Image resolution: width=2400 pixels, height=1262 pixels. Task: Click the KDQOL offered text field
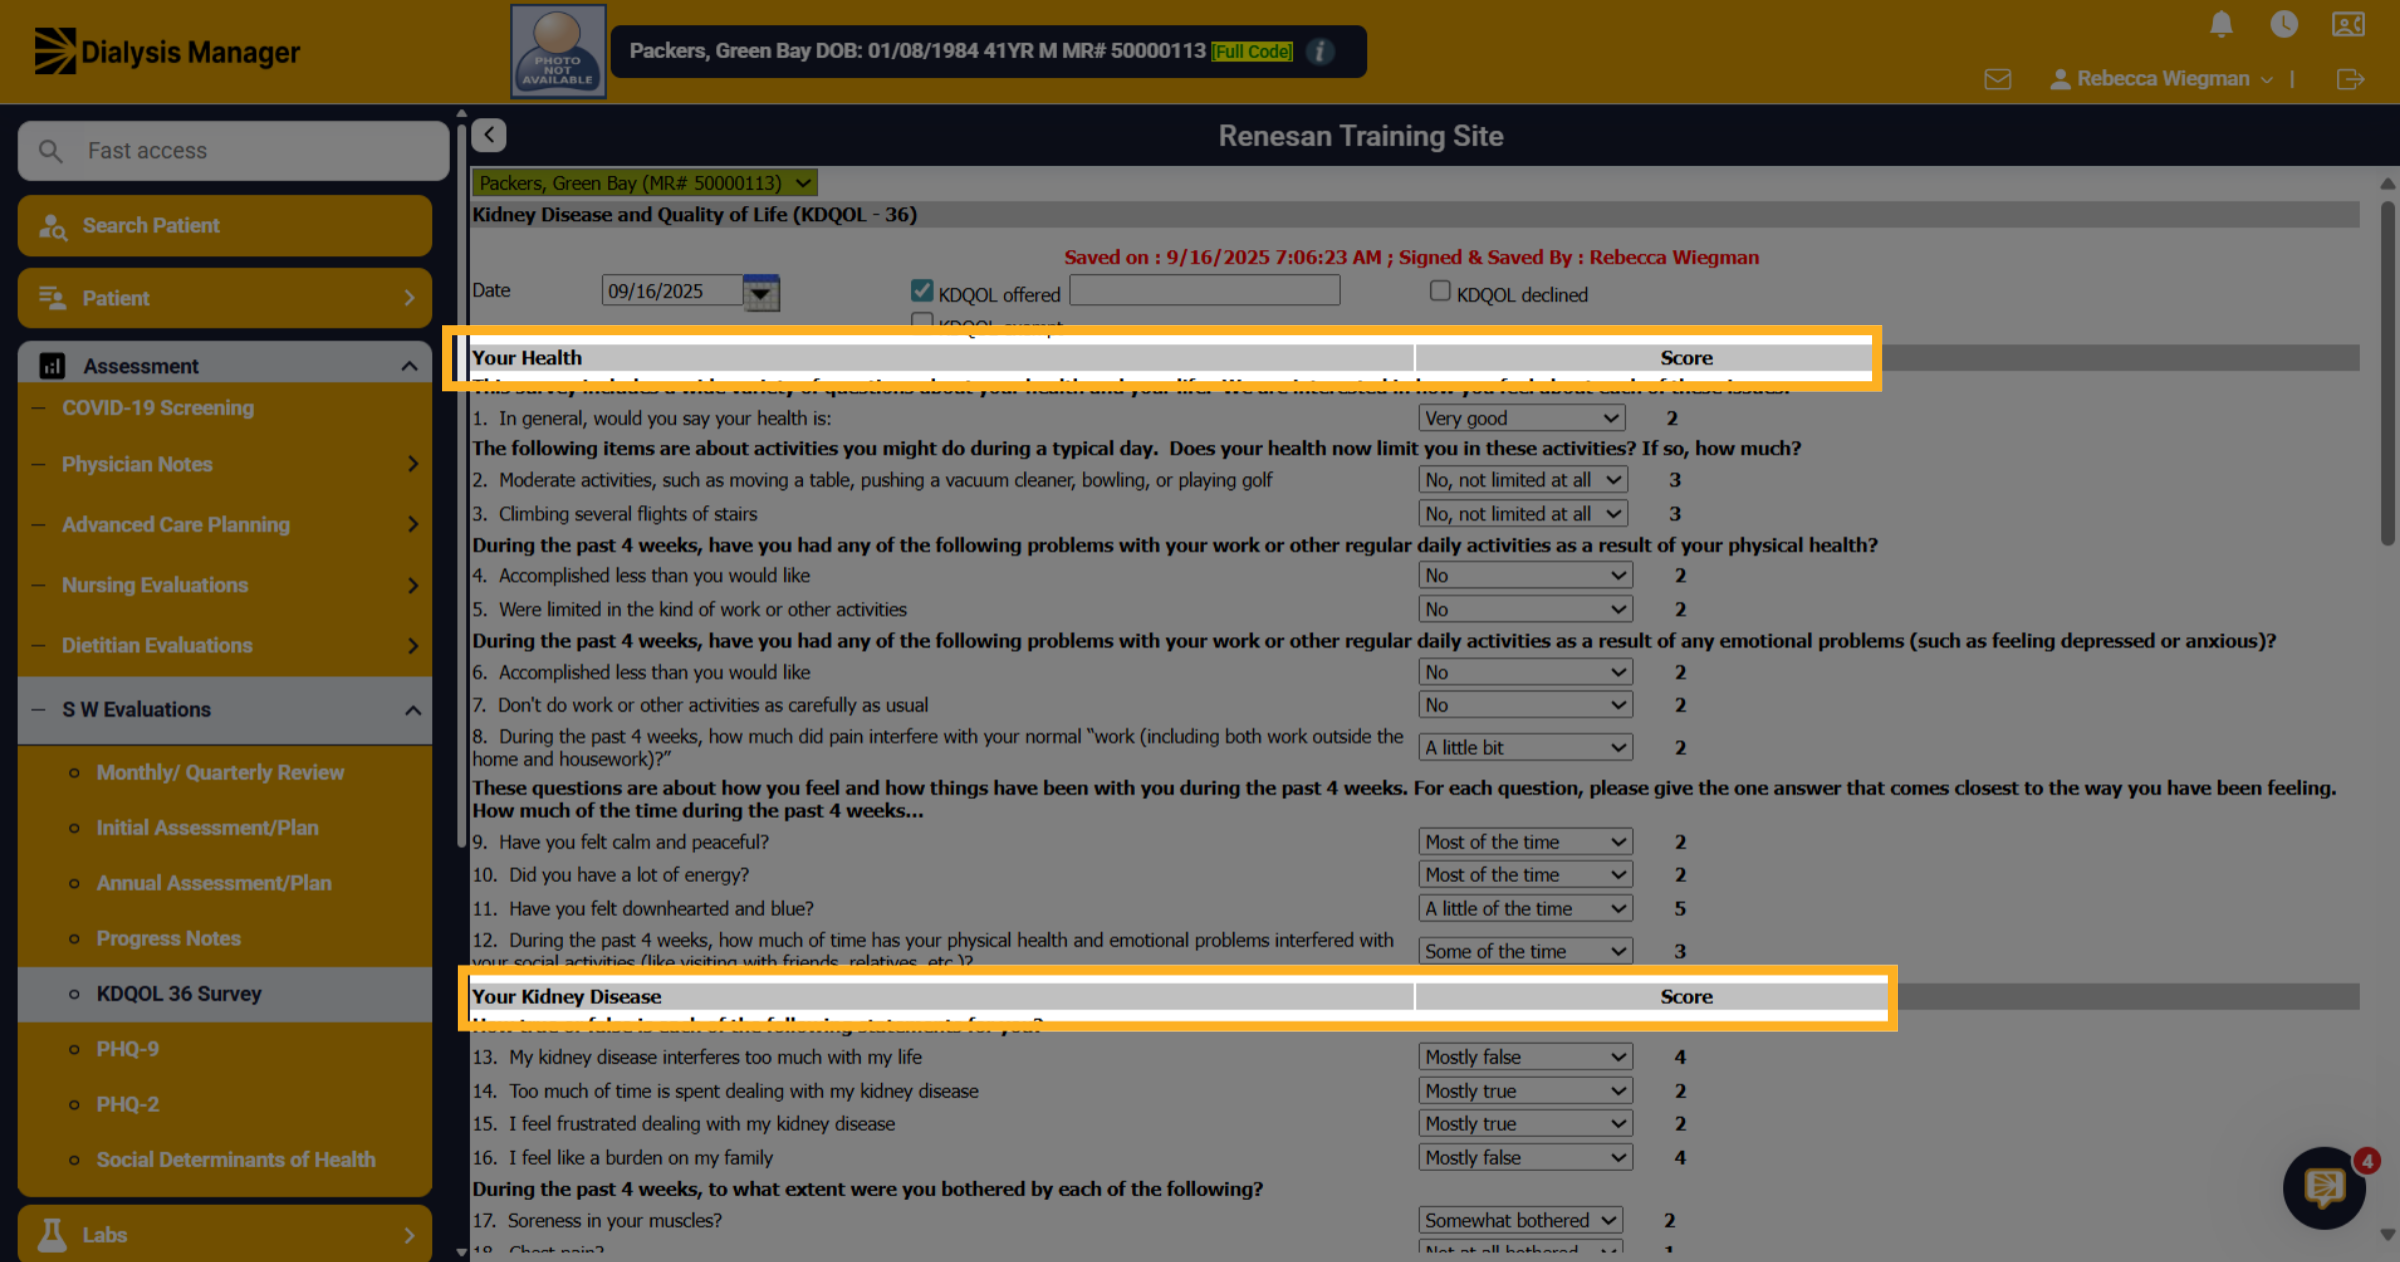click(x=1205, y=291)
